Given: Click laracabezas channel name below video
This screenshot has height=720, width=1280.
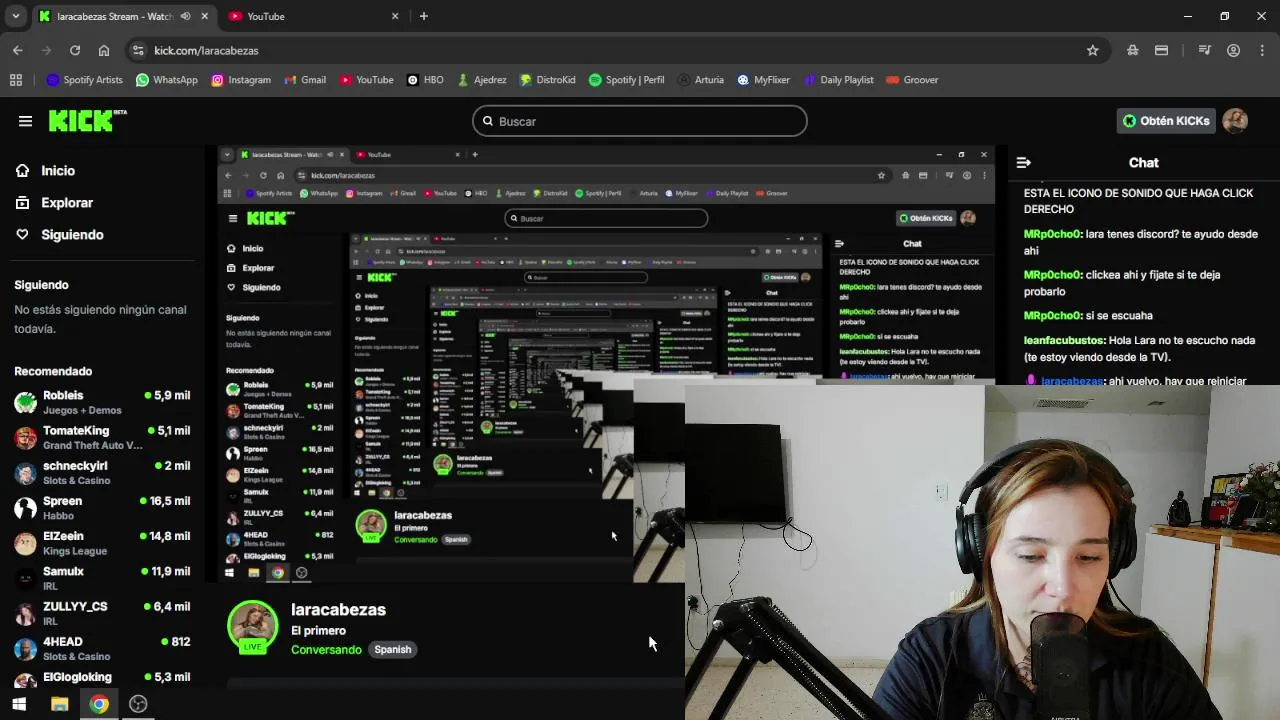Looking at the screenshot, I should pos(338,610).
